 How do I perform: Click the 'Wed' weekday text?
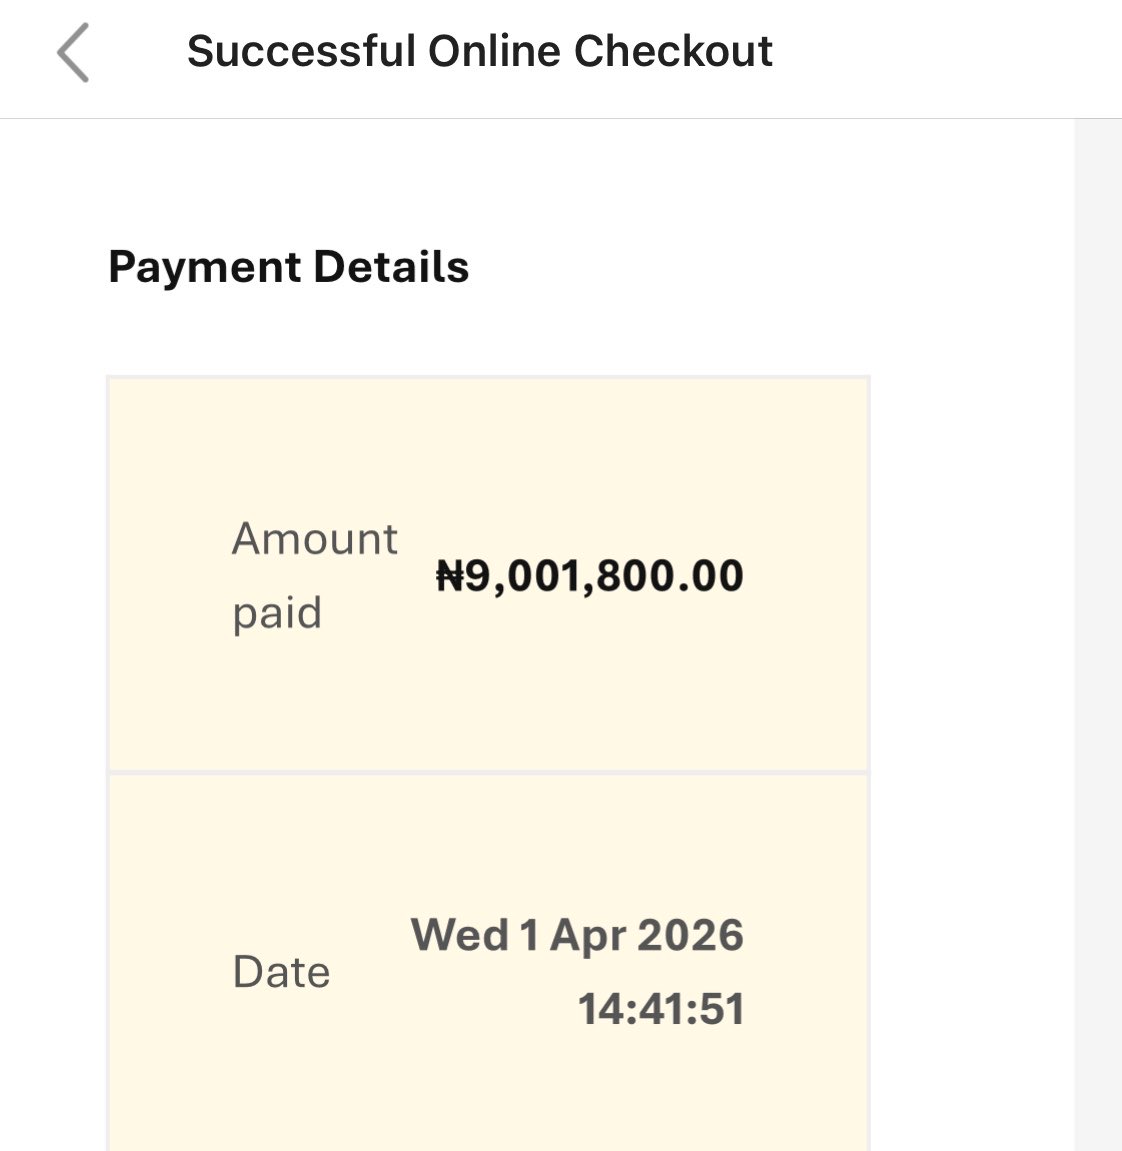[460, 936]
